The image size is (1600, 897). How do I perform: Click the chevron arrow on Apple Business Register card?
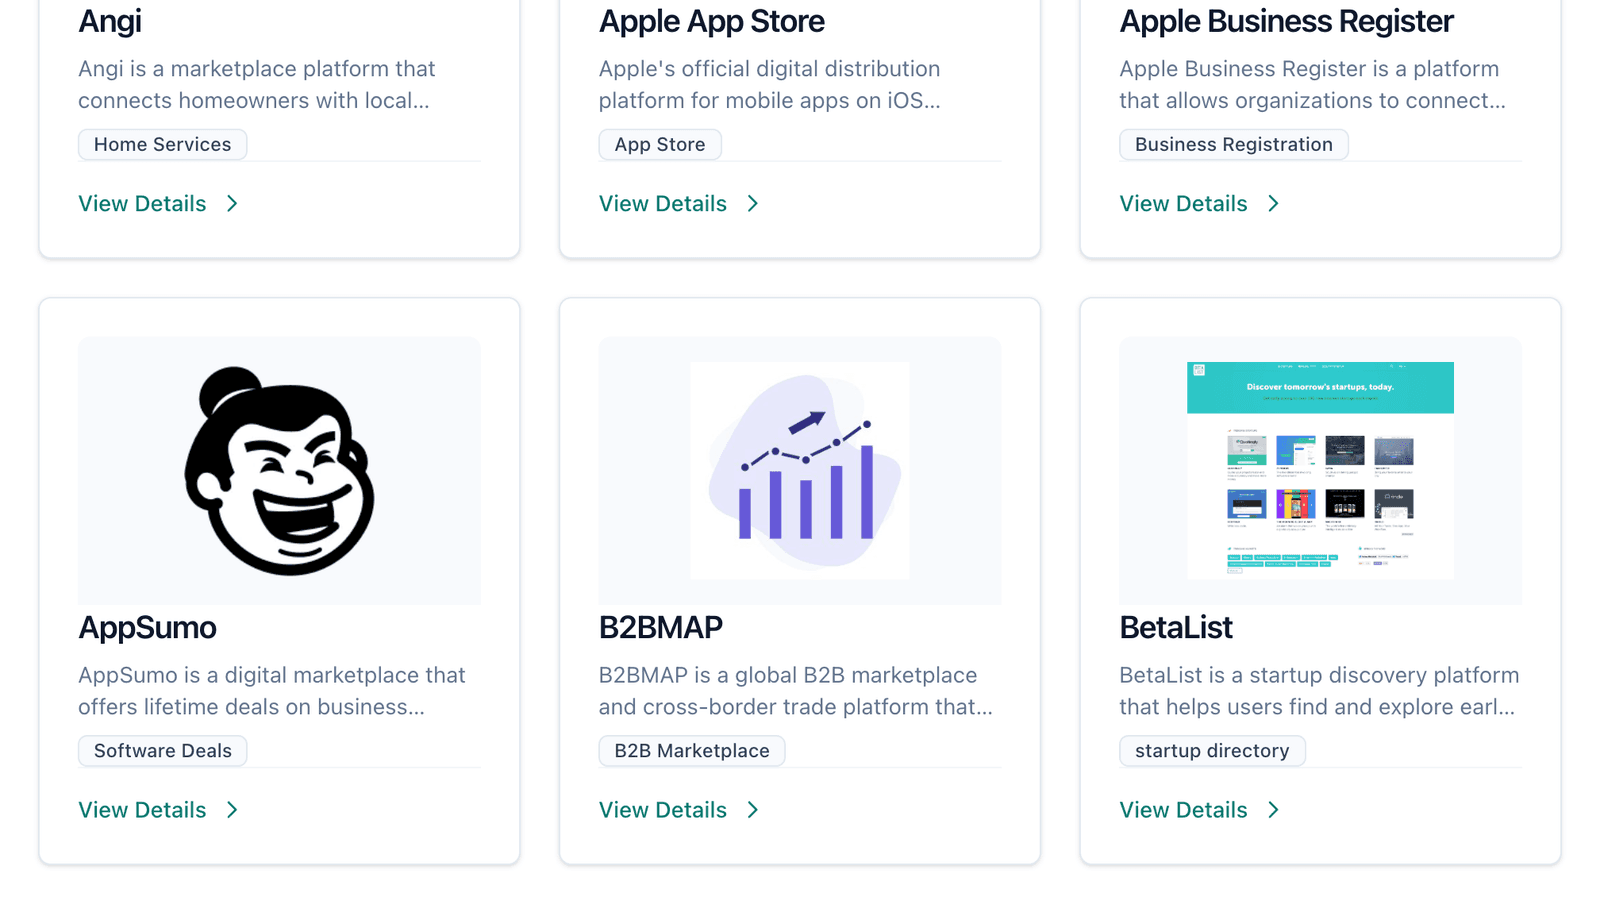coord(1273,204)
